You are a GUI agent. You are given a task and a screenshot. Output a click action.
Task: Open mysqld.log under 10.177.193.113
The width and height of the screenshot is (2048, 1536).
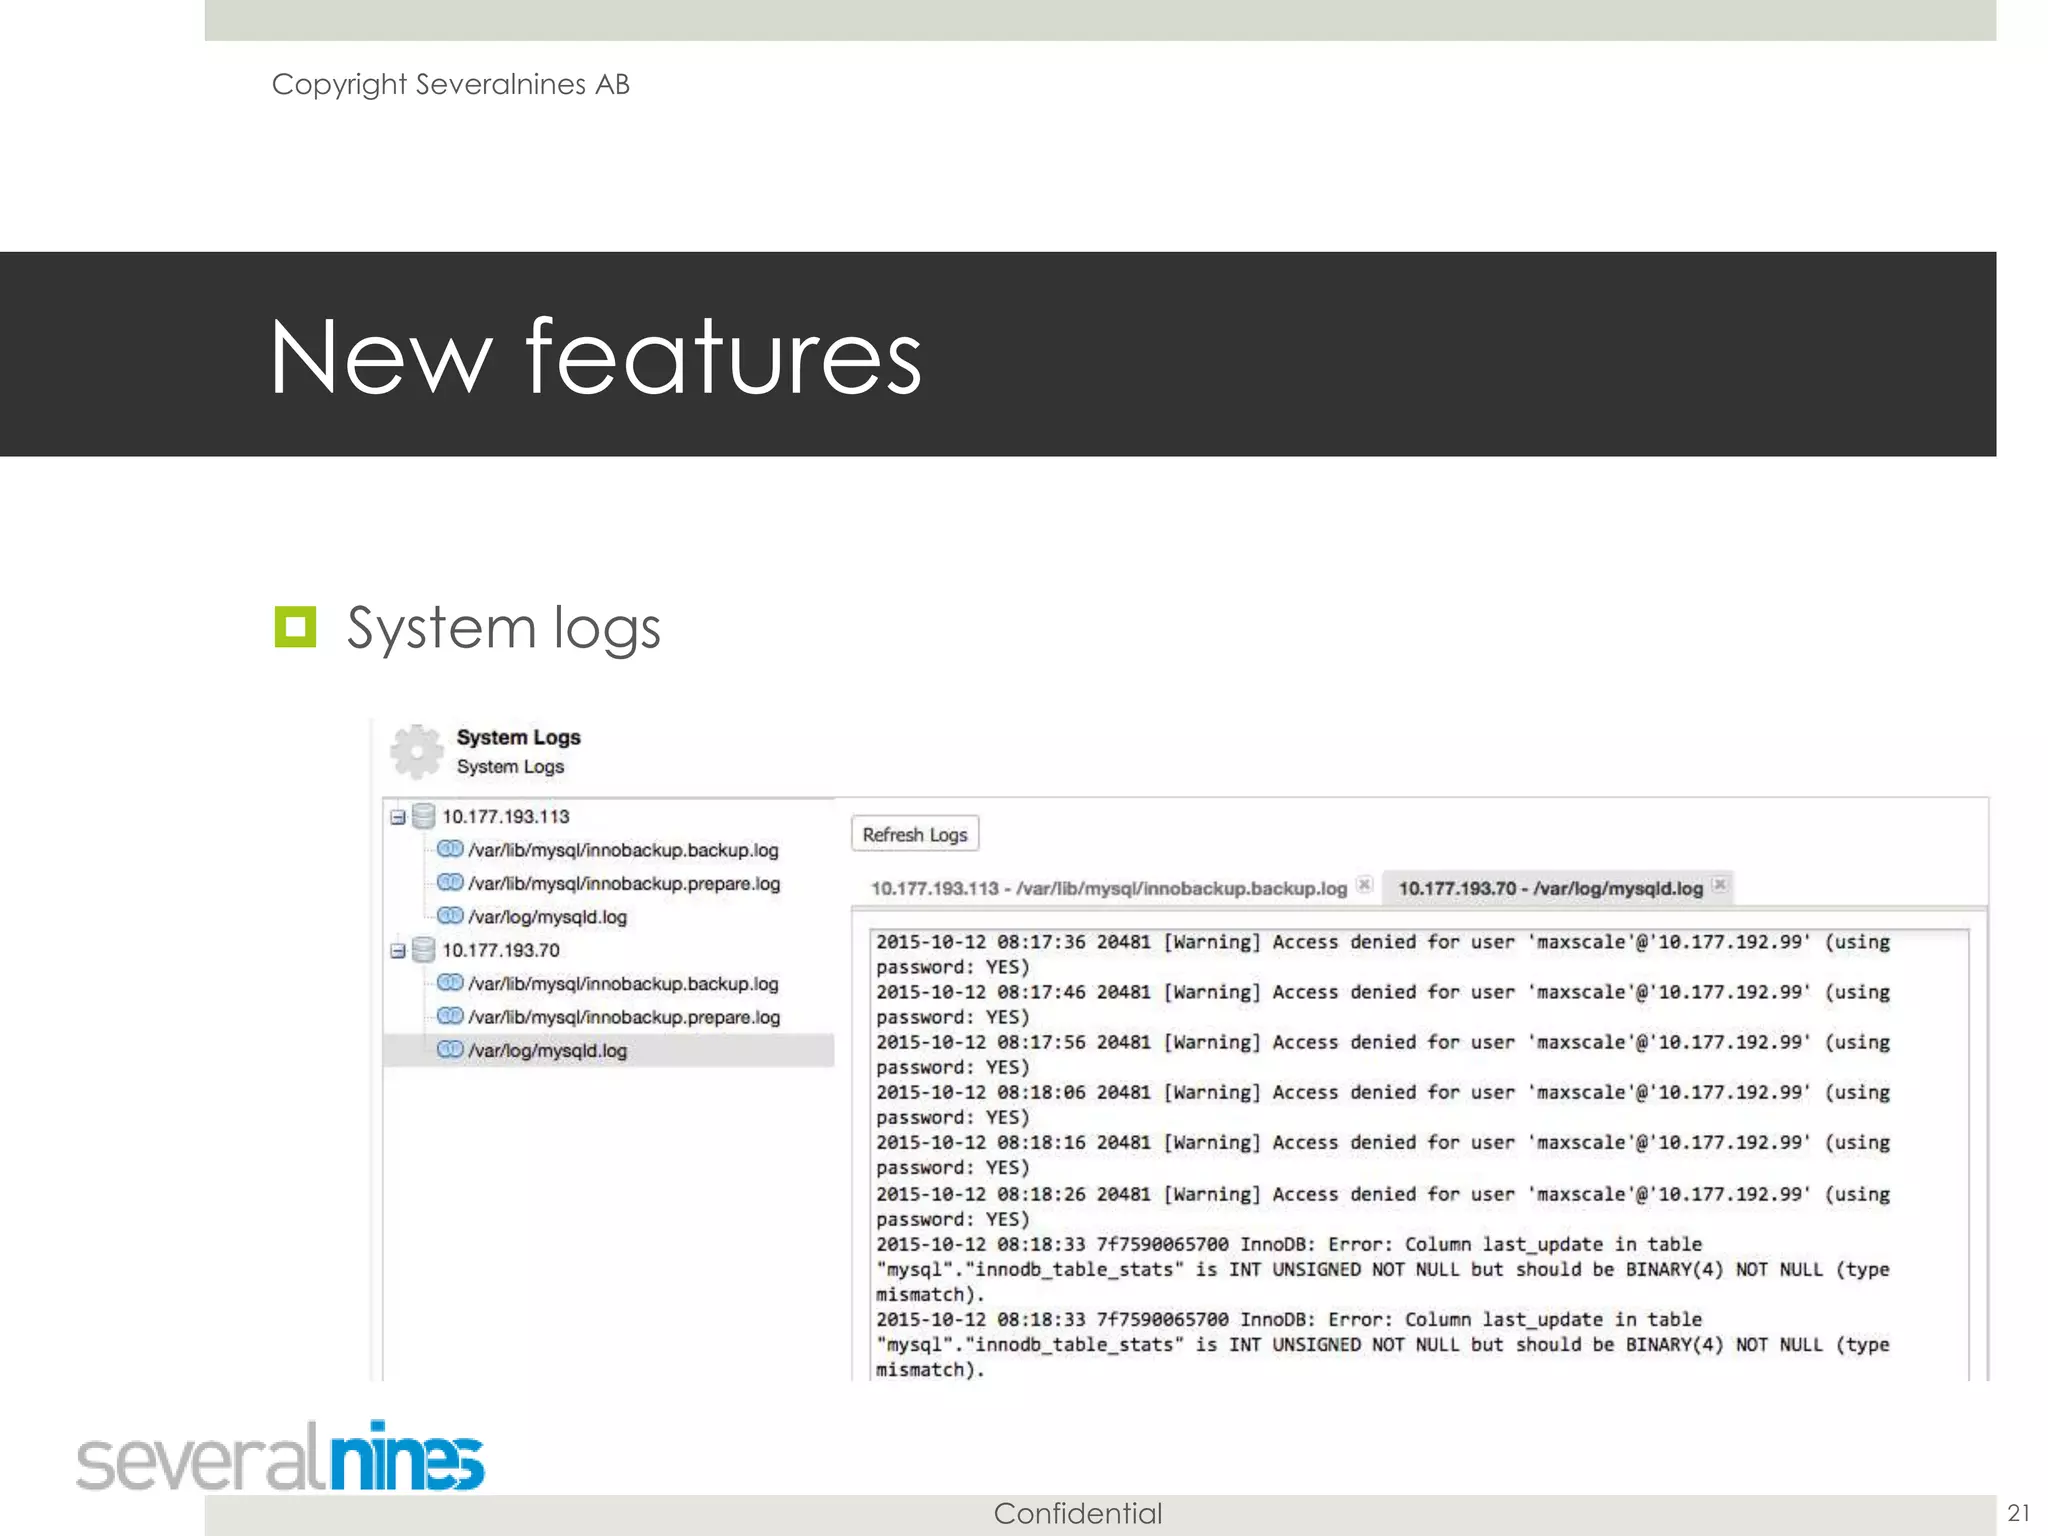pos(547,917)
